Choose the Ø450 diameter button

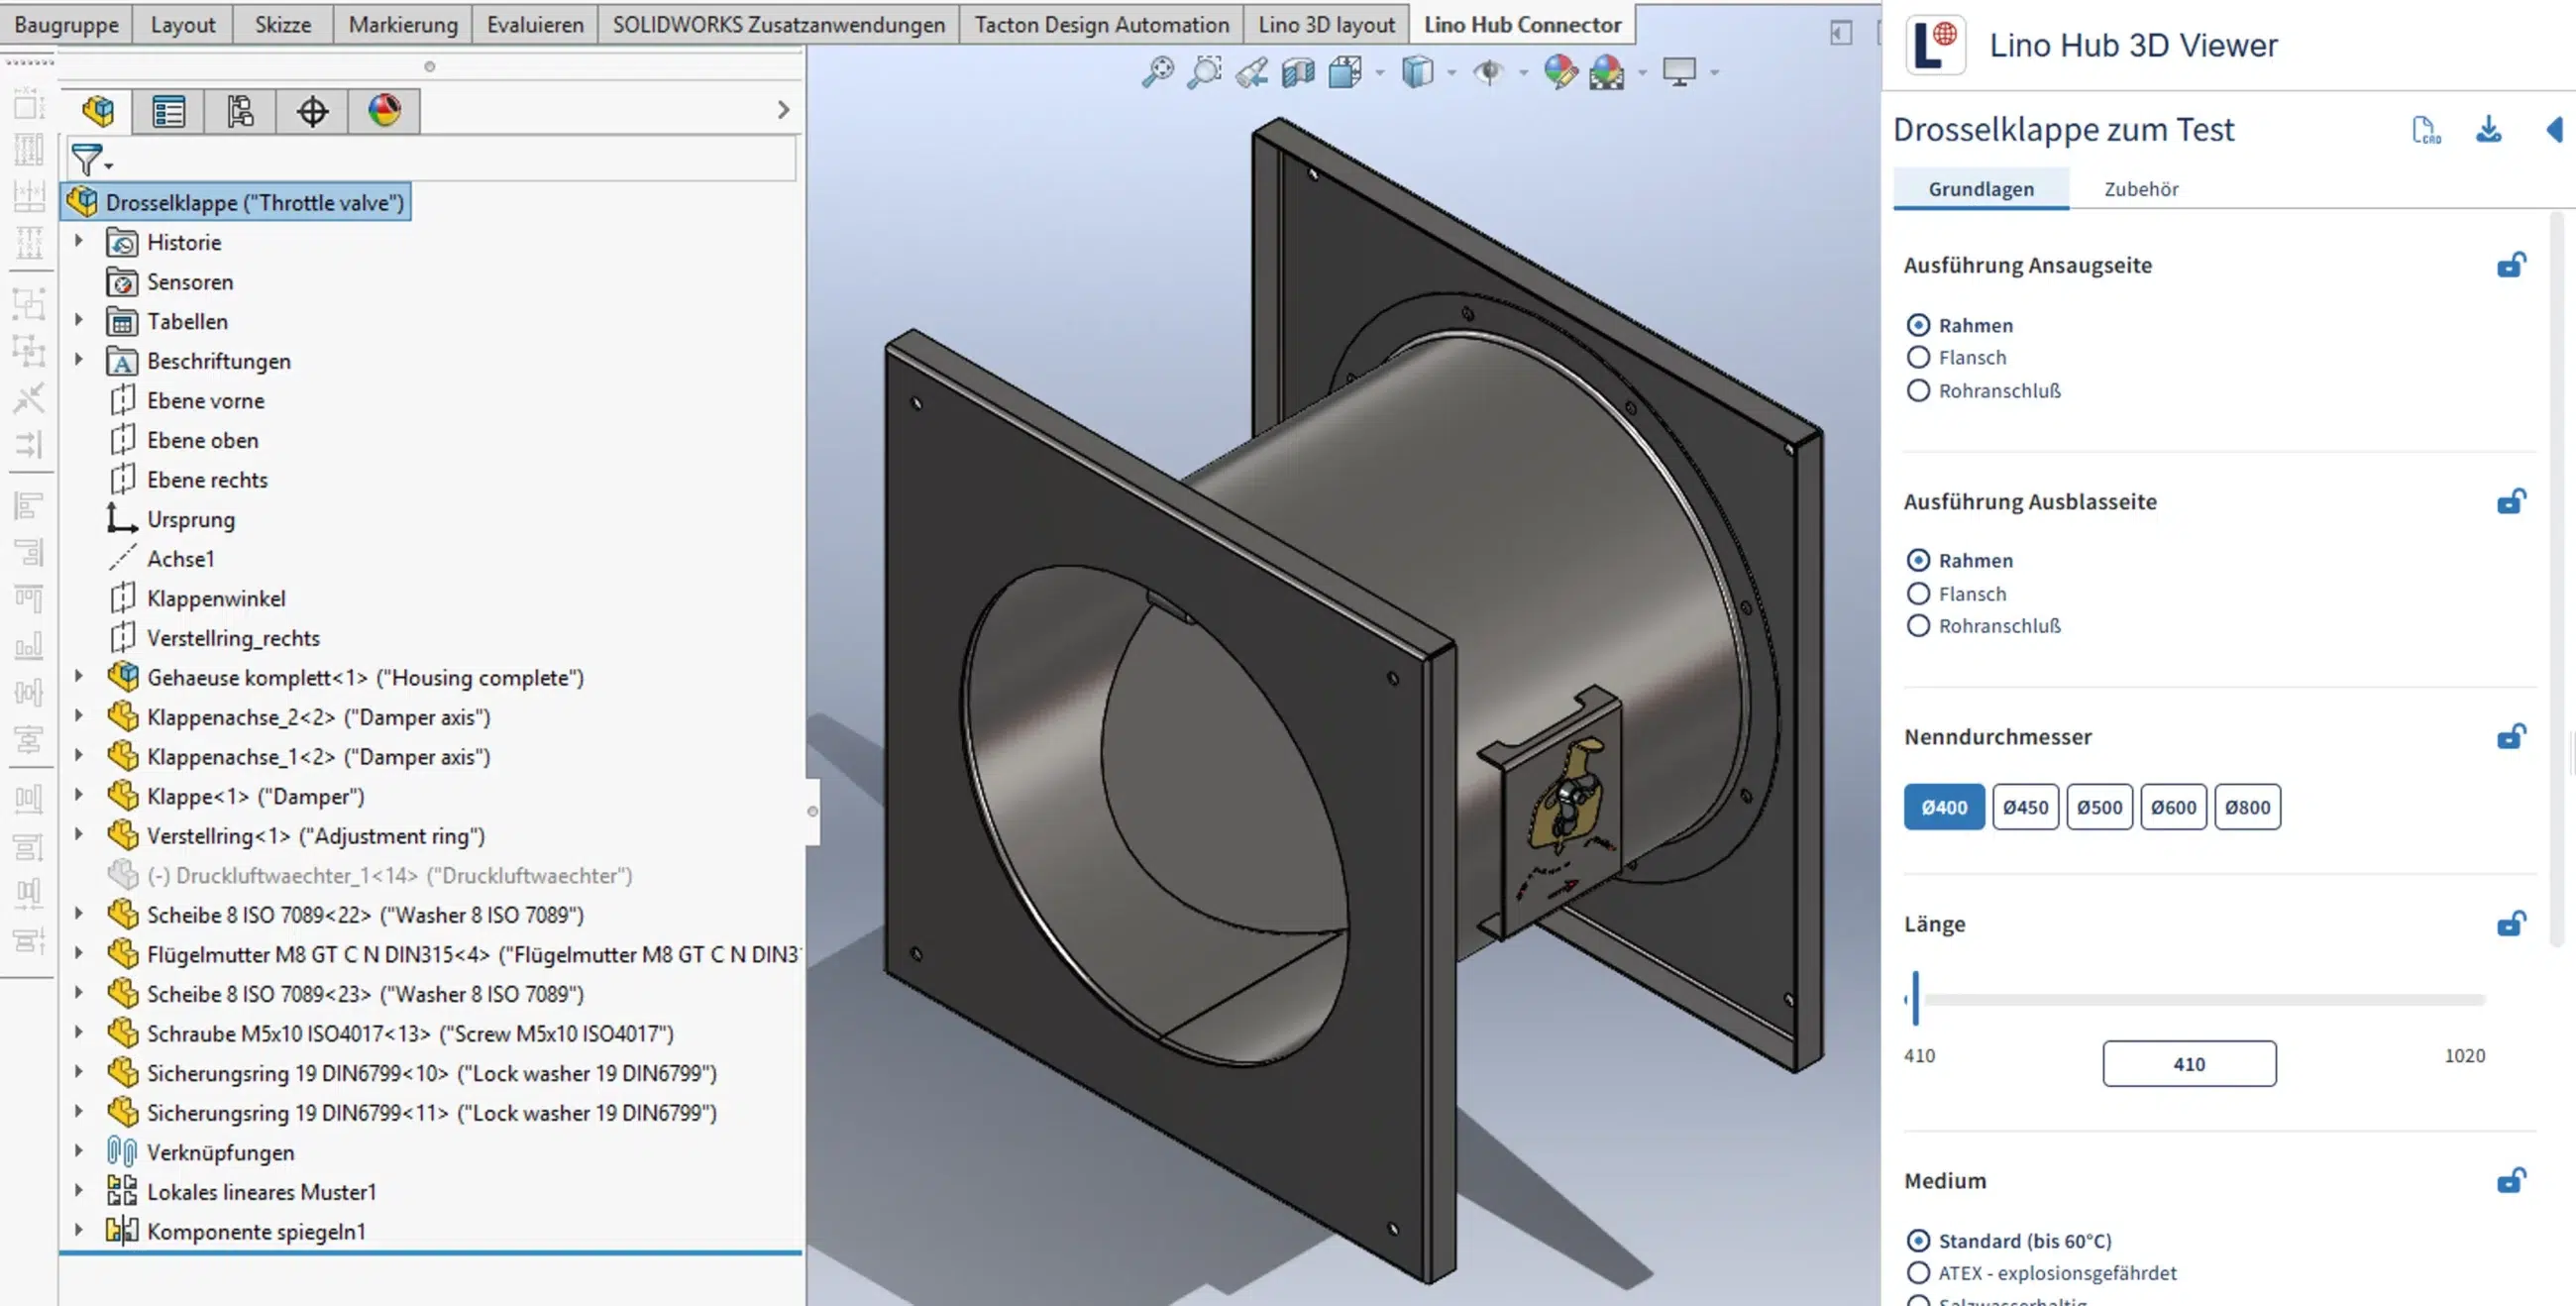[2025, 807]
